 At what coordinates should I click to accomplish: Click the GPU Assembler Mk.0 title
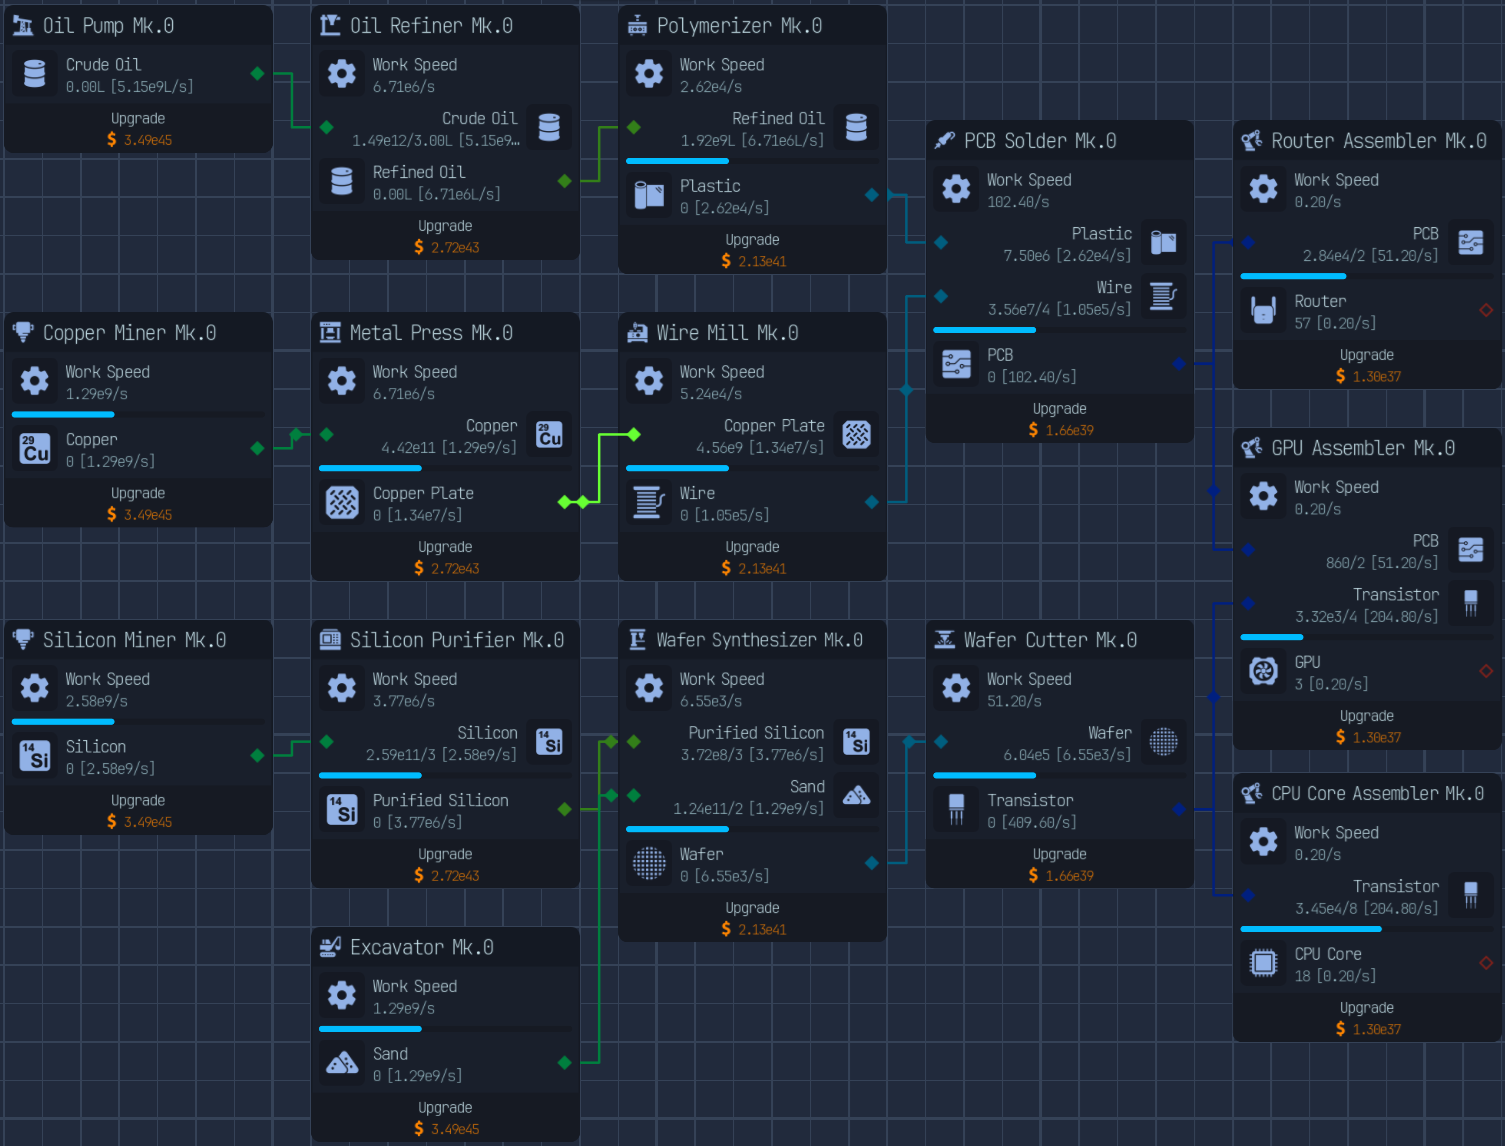[1363, 448]
